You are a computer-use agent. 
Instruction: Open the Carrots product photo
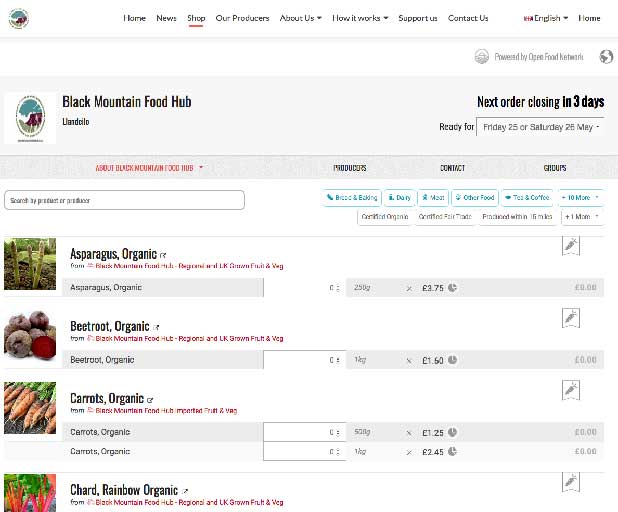click(x=30, y=408)
